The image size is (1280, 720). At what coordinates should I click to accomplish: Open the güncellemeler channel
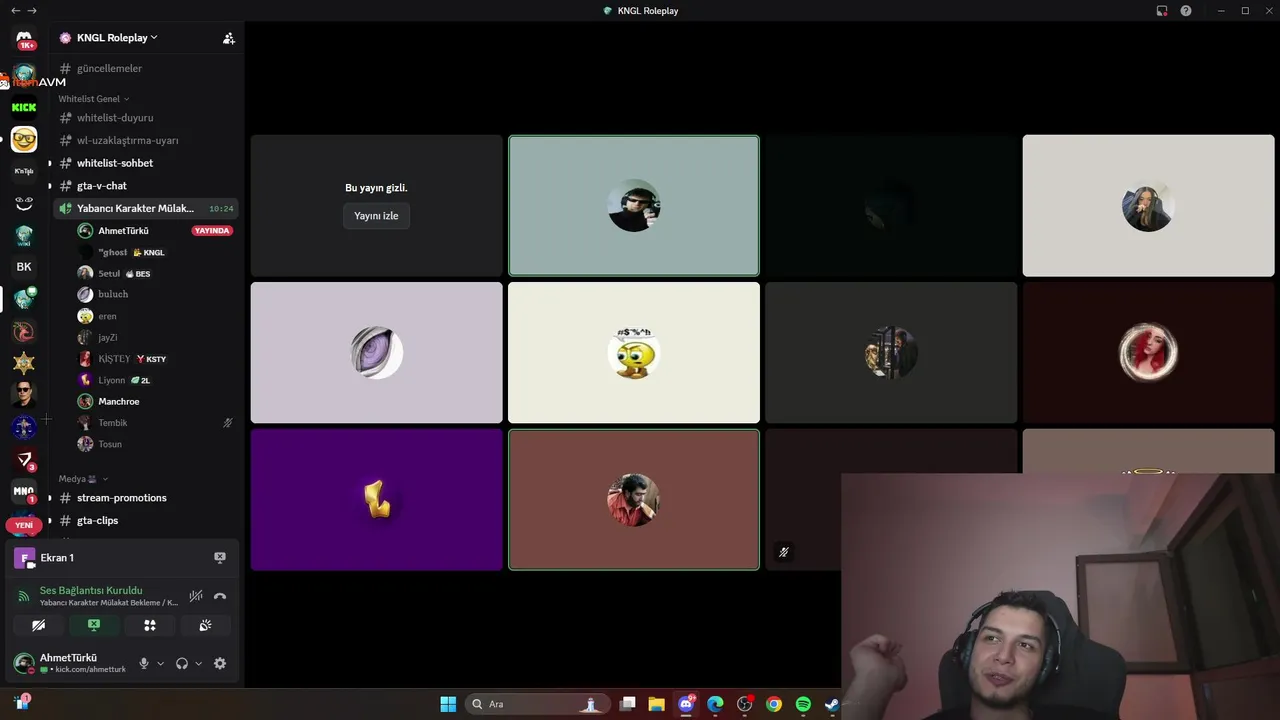147,68
